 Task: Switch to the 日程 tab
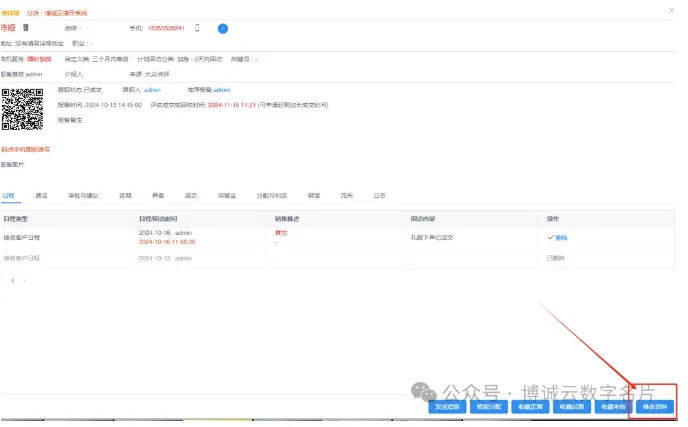click(x=10, y=195)
